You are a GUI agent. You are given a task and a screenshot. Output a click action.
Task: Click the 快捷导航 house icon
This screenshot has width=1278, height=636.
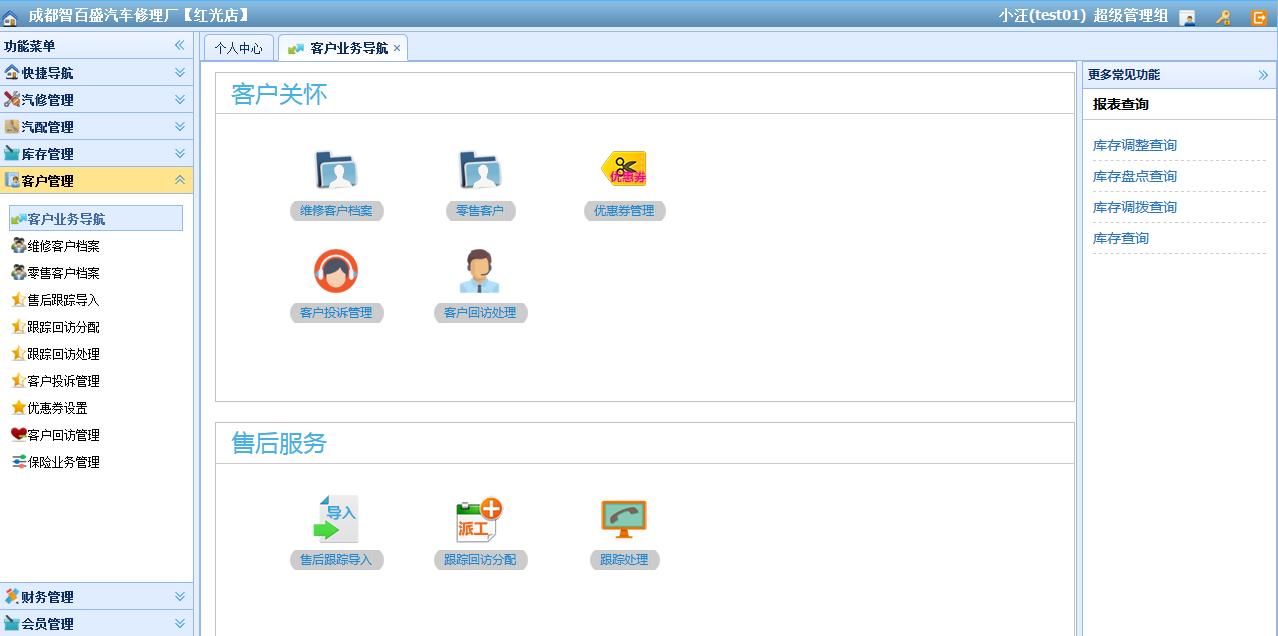[12, 72]
